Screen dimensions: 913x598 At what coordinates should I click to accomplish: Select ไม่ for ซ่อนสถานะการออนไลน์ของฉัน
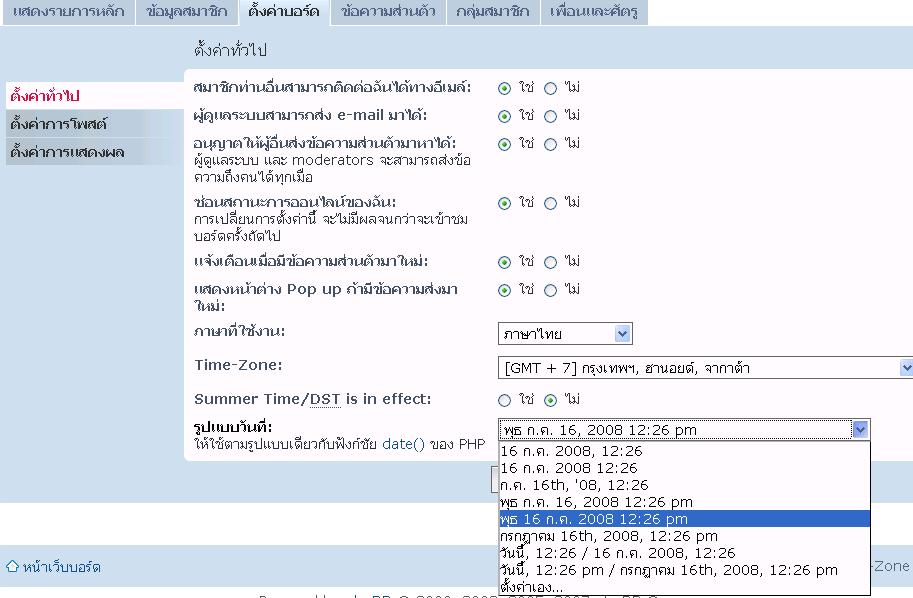tap(551, 203)
